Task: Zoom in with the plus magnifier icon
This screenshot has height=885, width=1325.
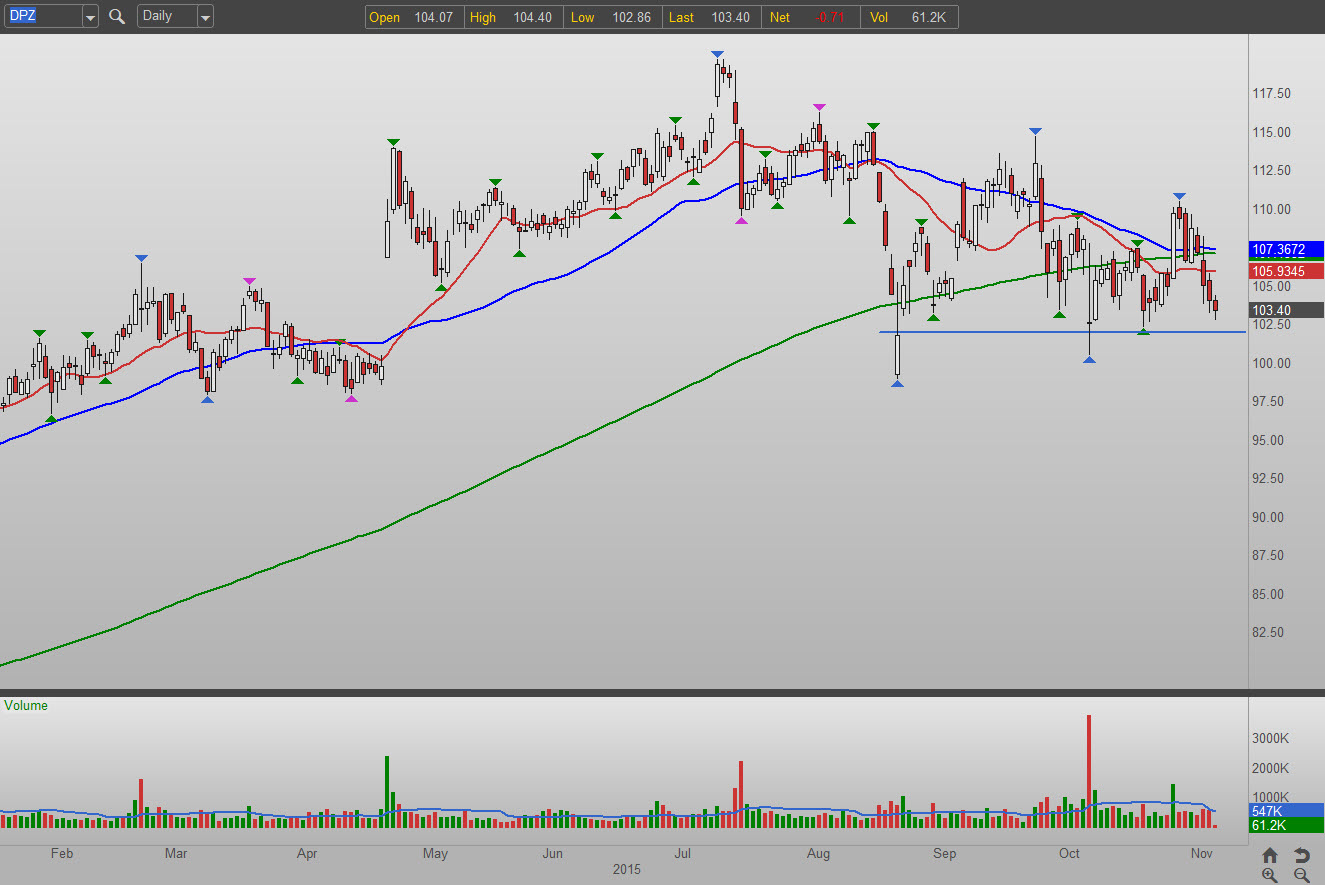Action: [1270, 875]
